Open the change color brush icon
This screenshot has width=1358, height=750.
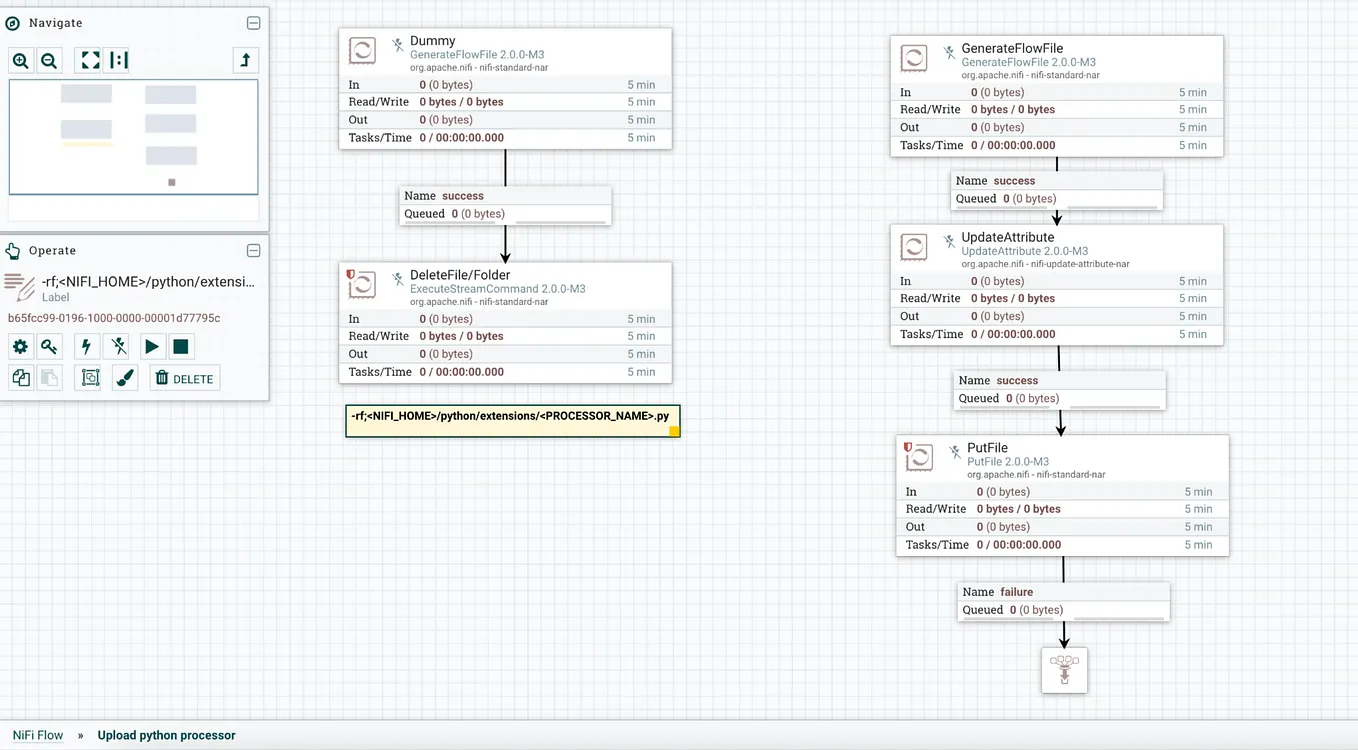click(x=124, y=377)
